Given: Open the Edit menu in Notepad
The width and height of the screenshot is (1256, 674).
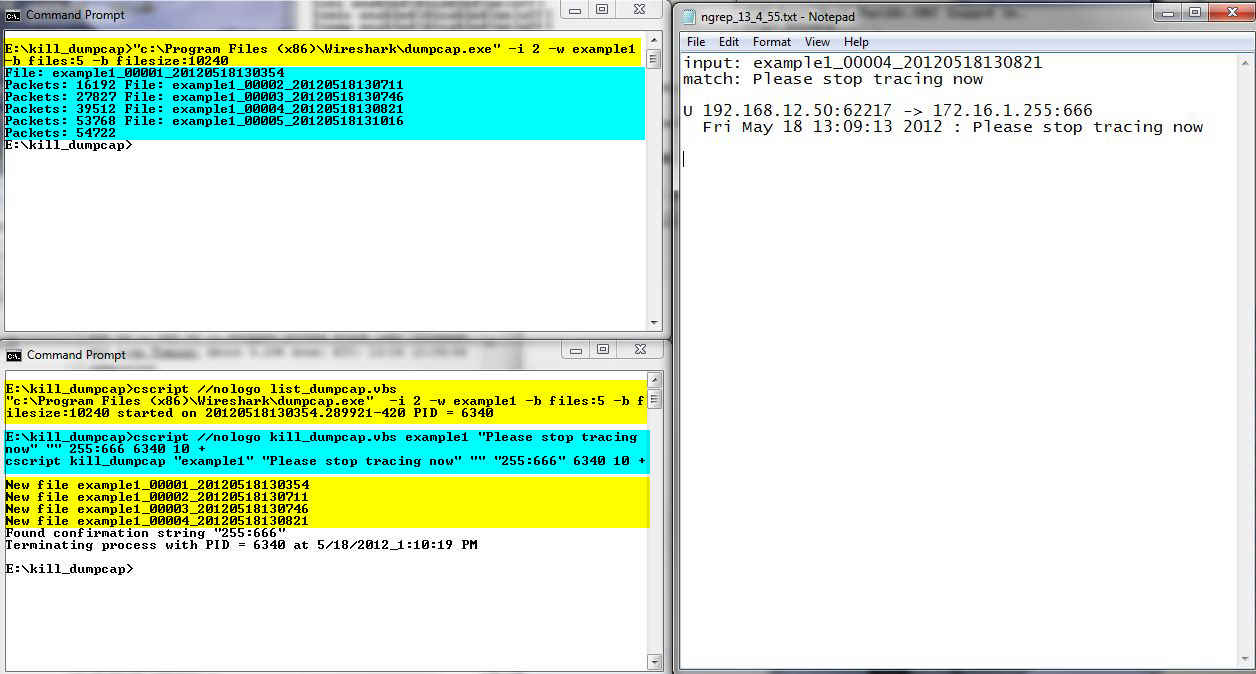Looking at the screenshot, I should pos(729,42).
